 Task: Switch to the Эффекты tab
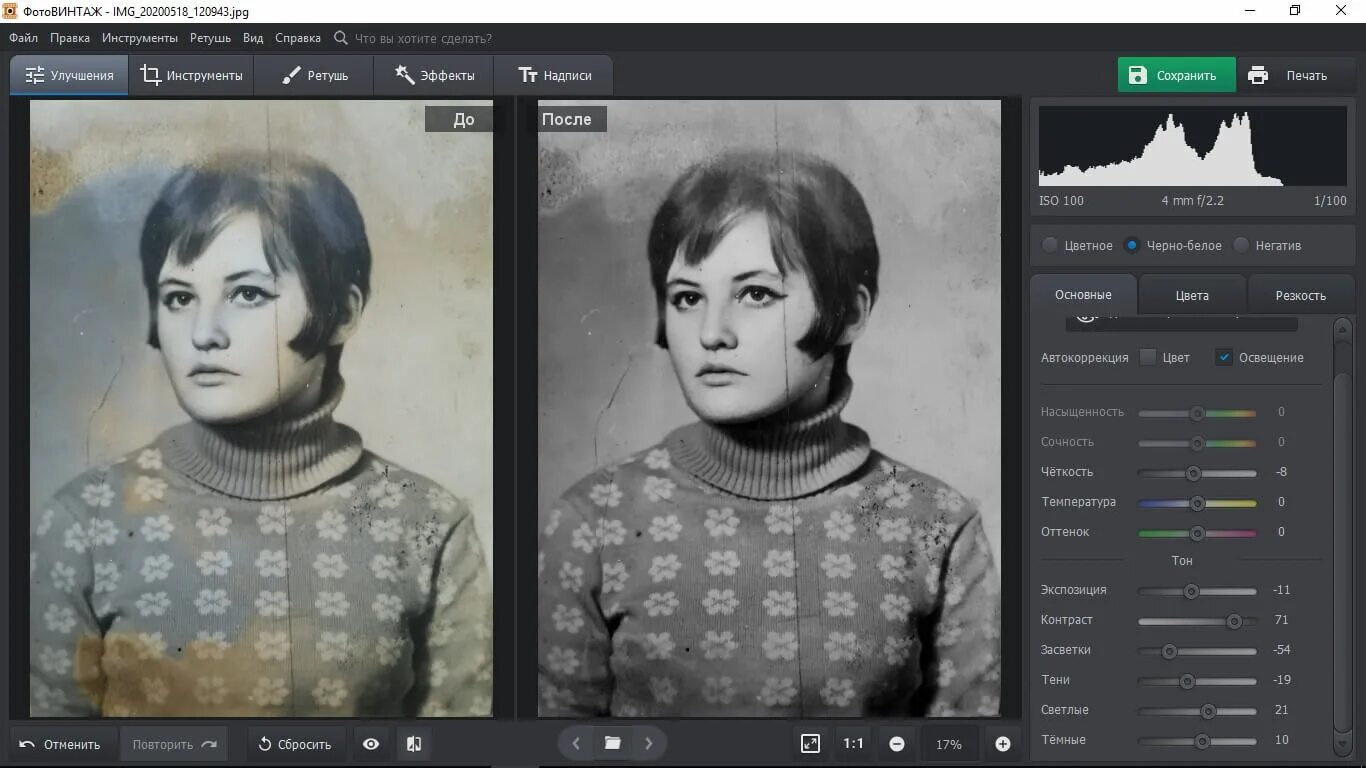coord(434,75)
